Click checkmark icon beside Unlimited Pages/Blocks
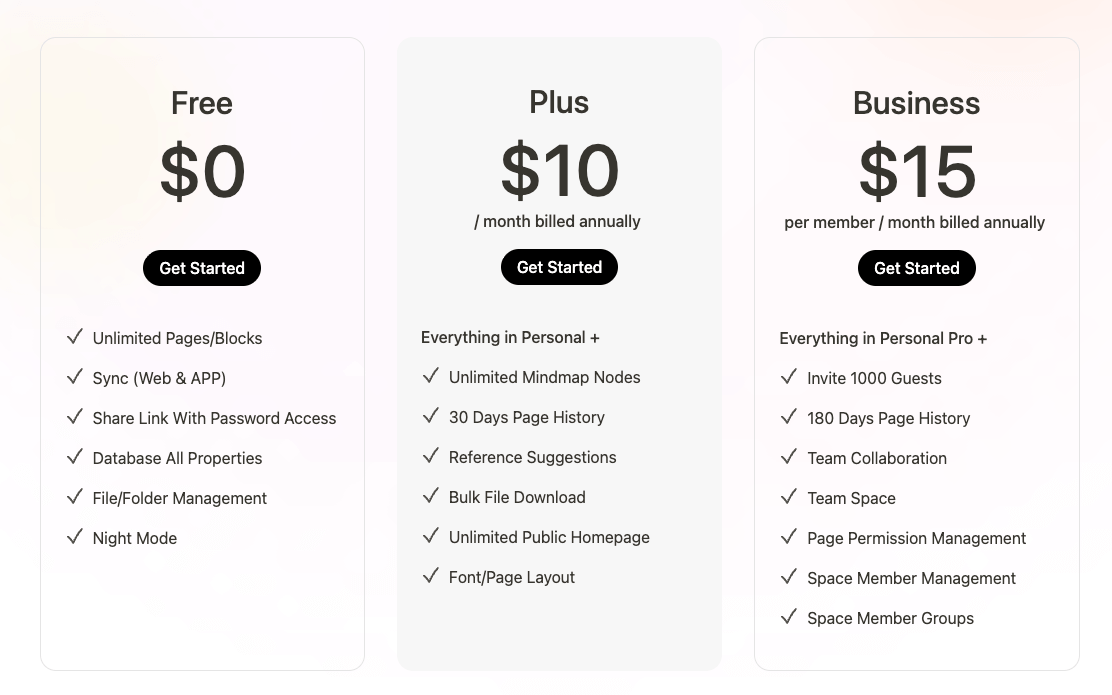Screen dimensions: 1112x695 [x=75, y=337]
